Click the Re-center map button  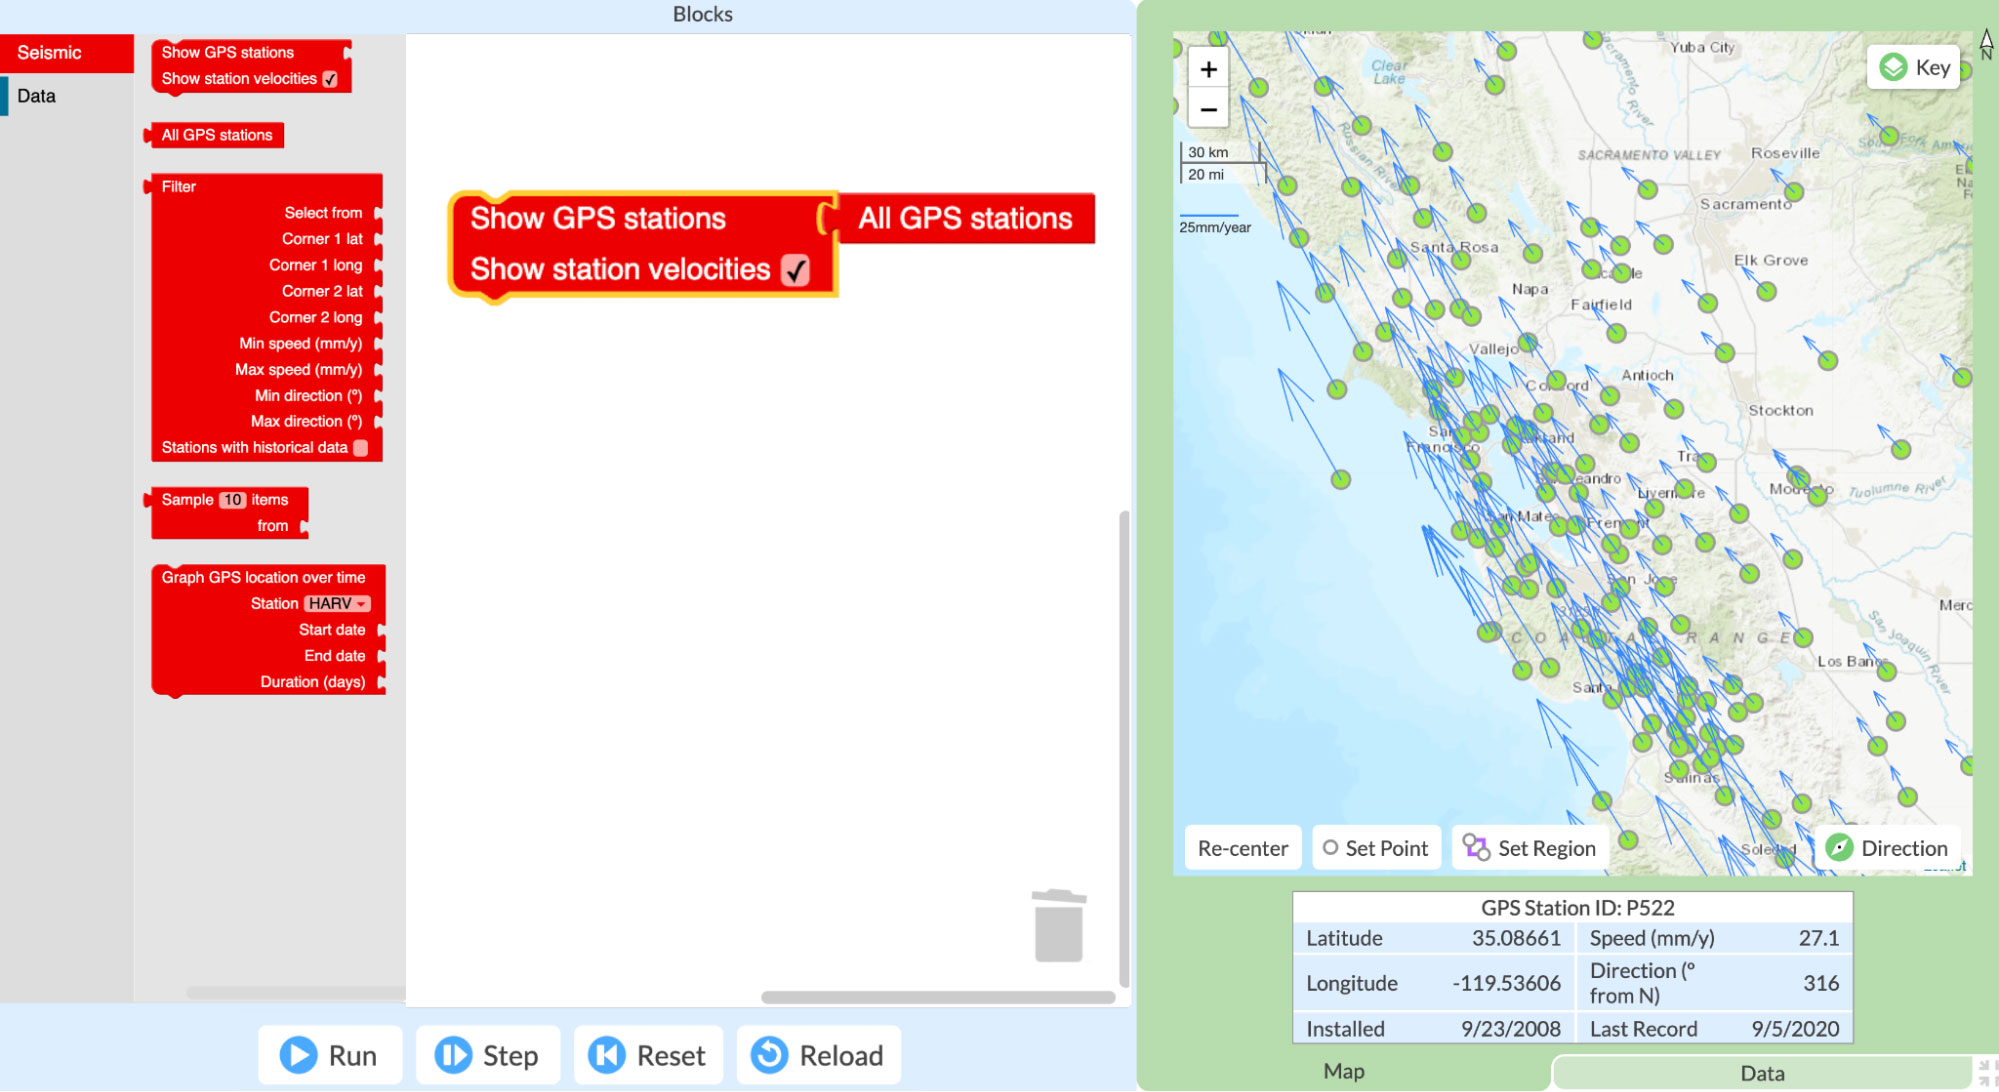1239,847
